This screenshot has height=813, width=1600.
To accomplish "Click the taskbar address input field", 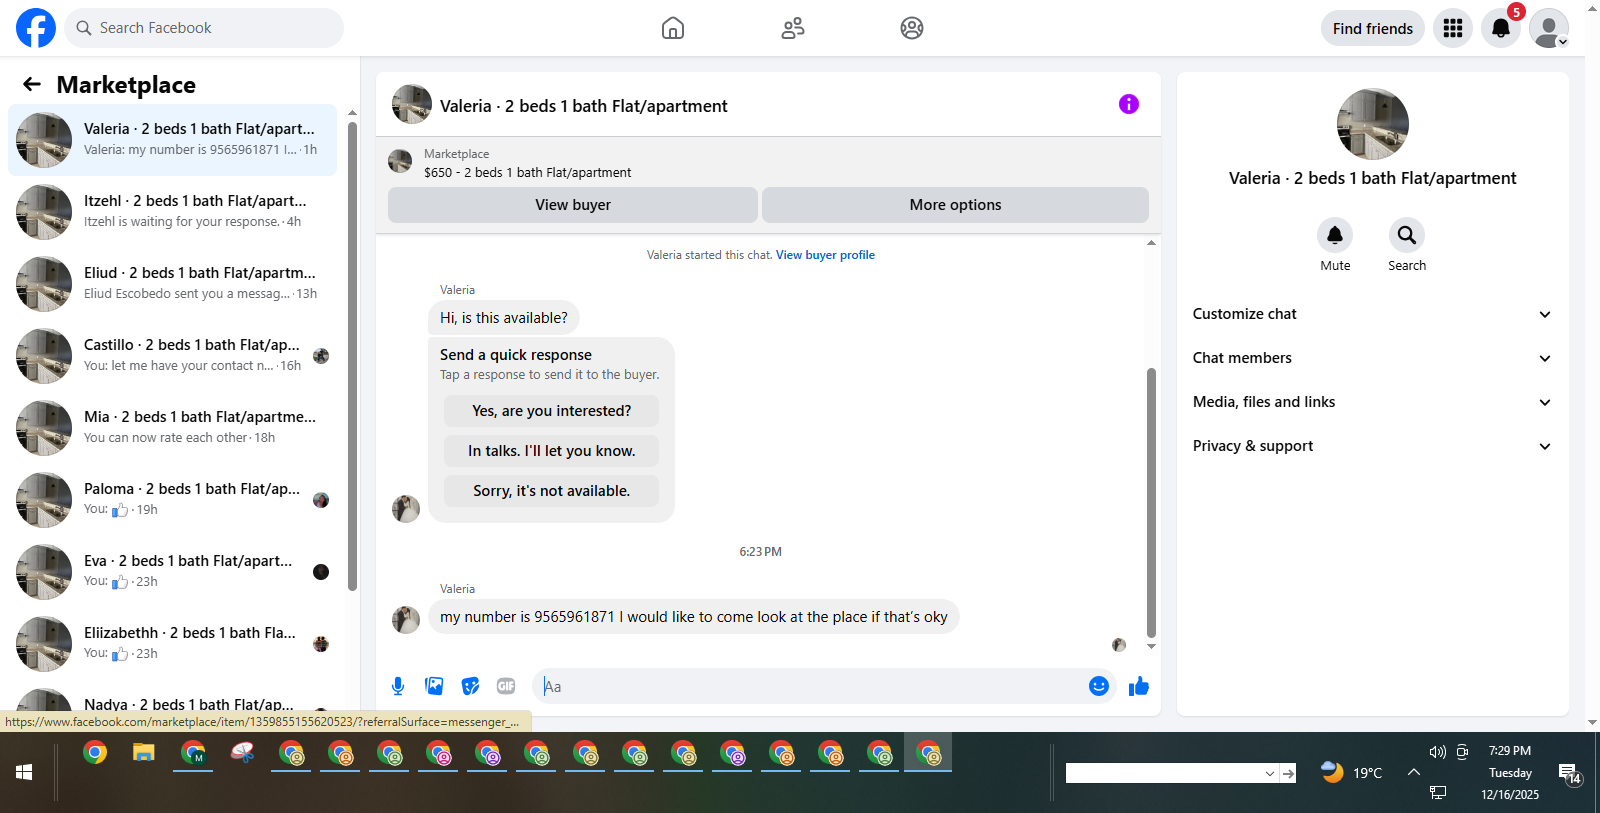I will 1164,773.
